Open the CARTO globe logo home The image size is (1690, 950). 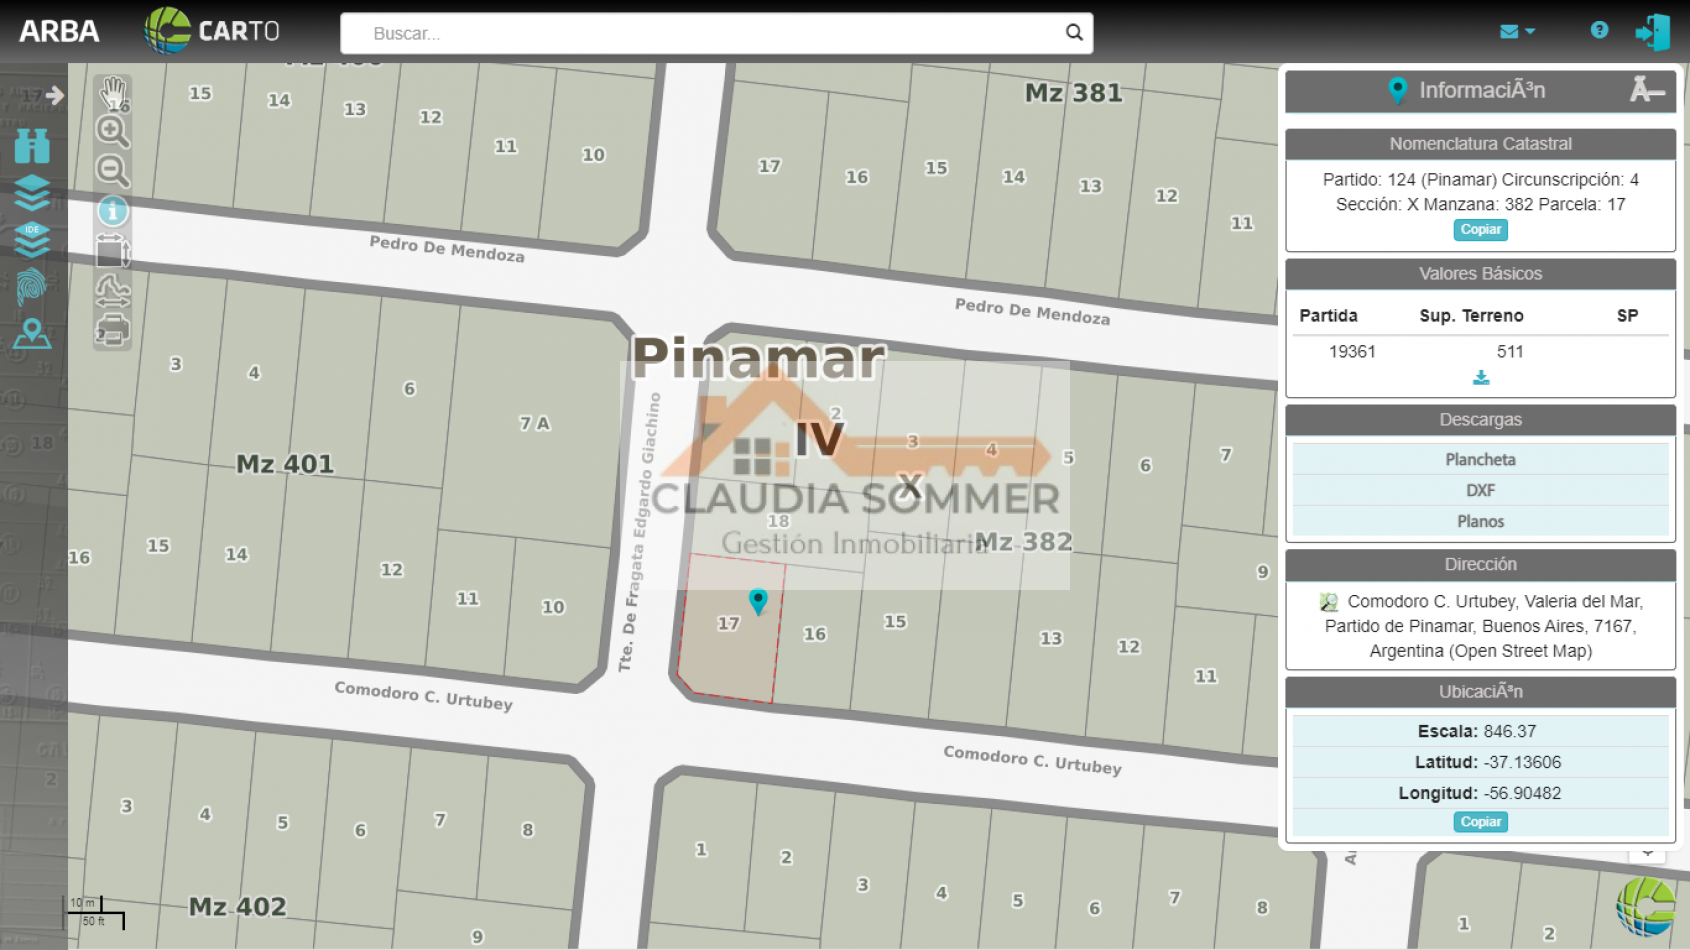[212, 31]
